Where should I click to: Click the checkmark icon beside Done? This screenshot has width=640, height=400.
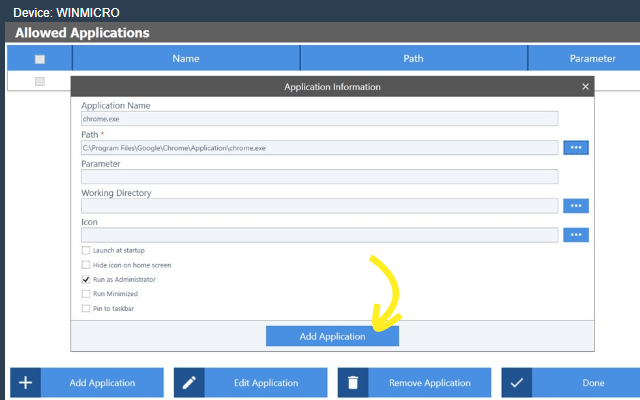(517, 383)
